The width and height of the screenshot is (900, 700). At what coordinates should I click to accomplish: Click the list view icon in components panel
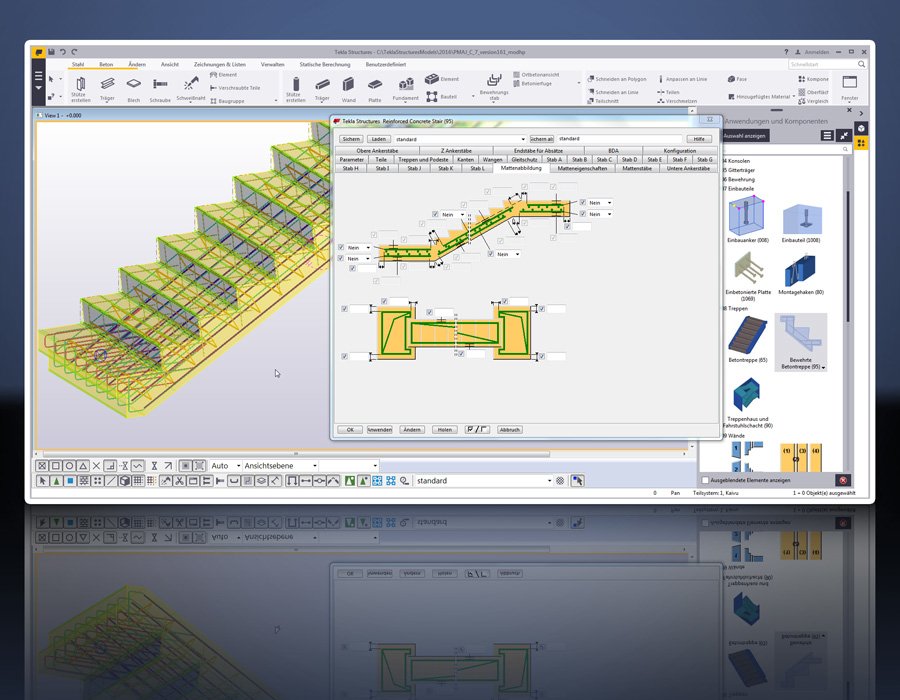point(827,135)
